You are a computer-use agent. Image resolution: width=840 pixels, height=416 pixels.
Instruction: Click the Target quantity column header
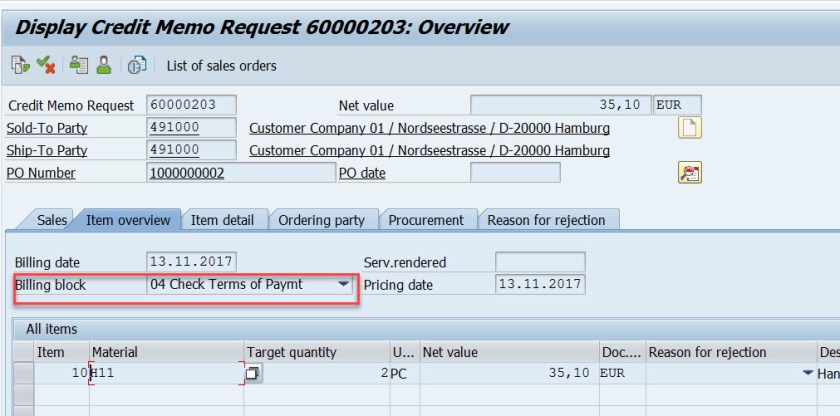pyautogui.click(x=317, y=352)
